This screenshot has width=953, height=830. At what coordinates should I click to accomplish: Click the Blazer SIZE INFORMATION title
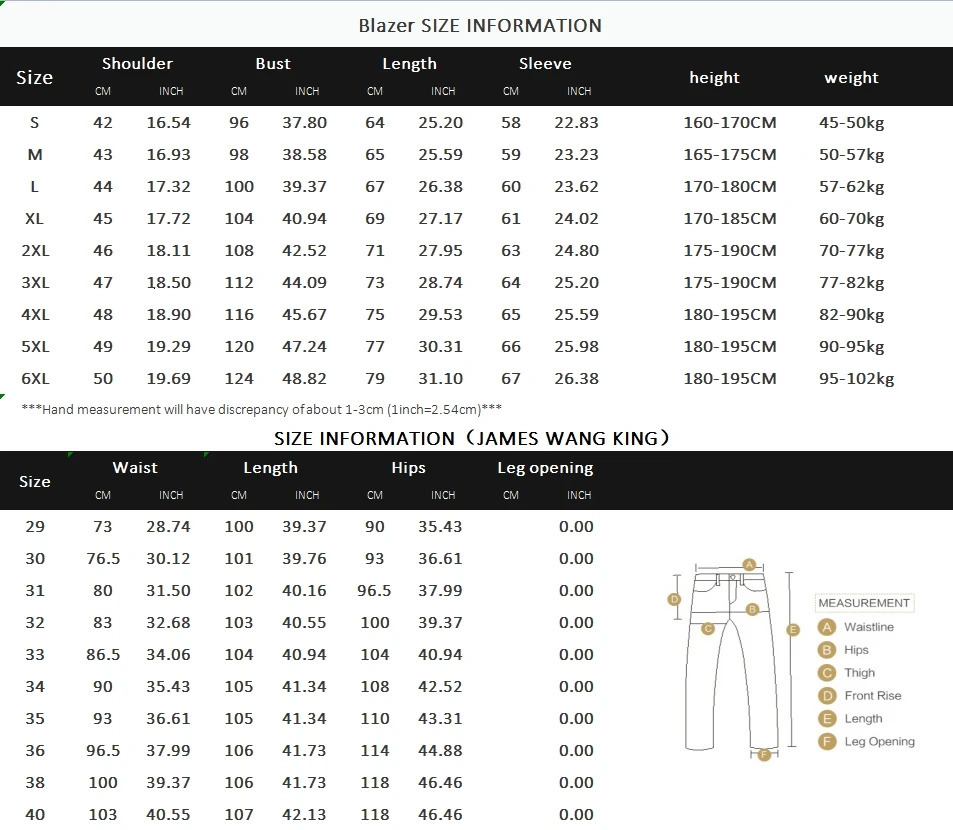tap(479, 25)
